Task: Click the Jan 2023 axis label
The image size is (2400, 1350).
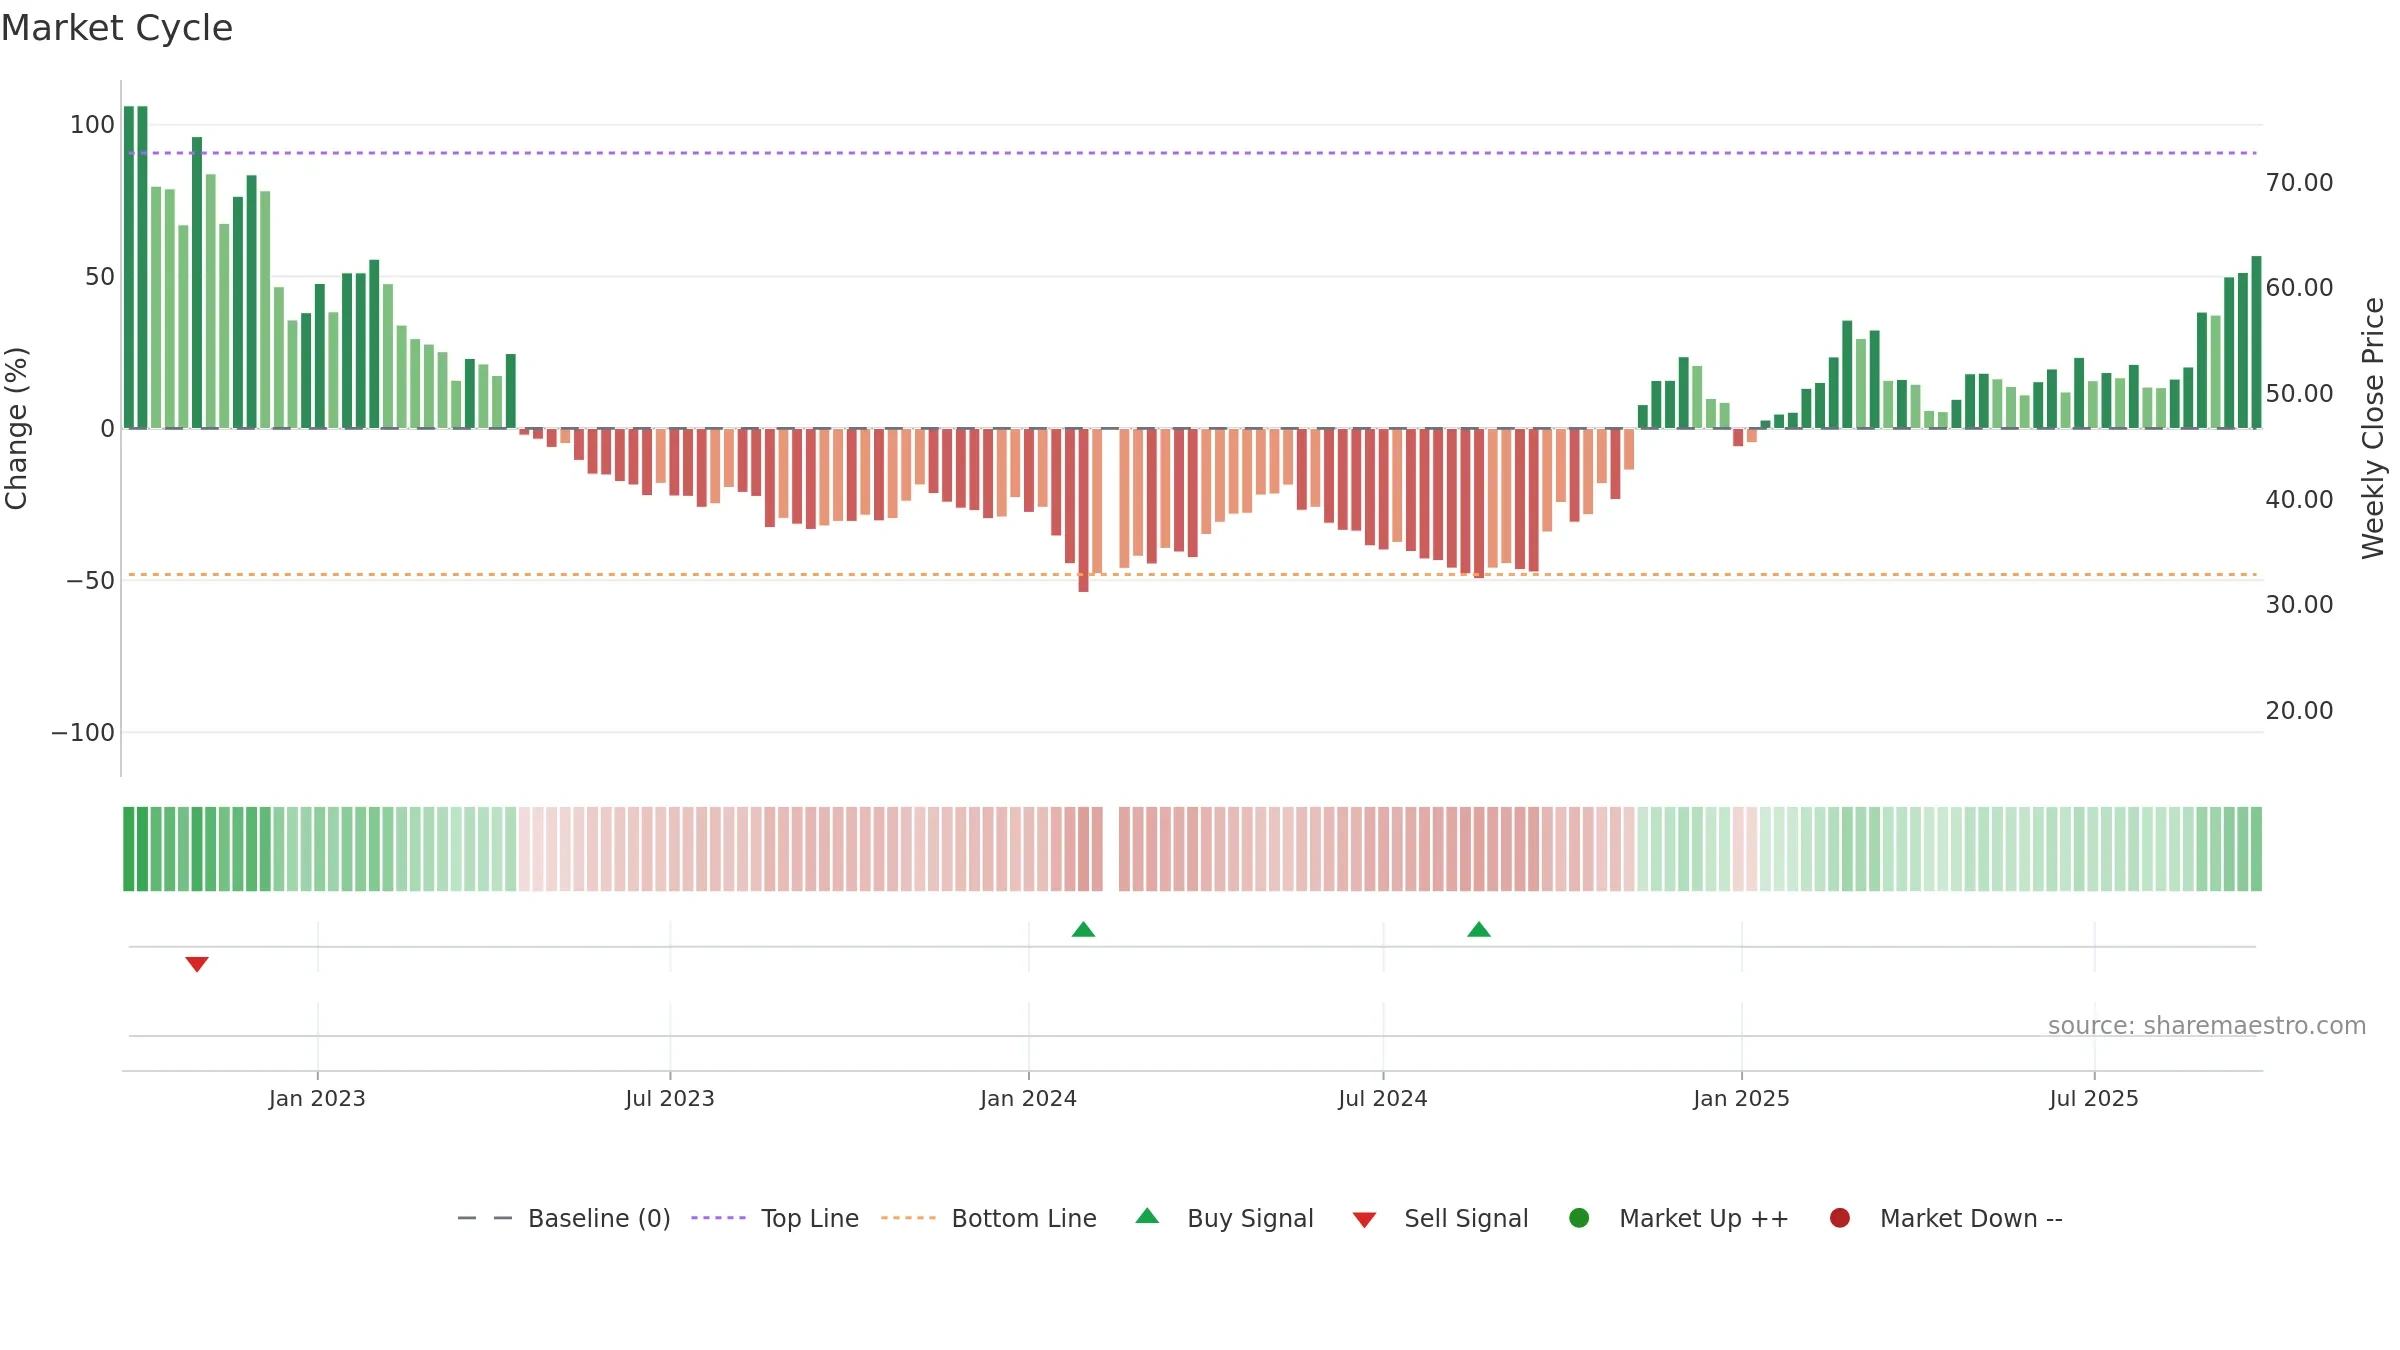Action: coord(317,1098)
